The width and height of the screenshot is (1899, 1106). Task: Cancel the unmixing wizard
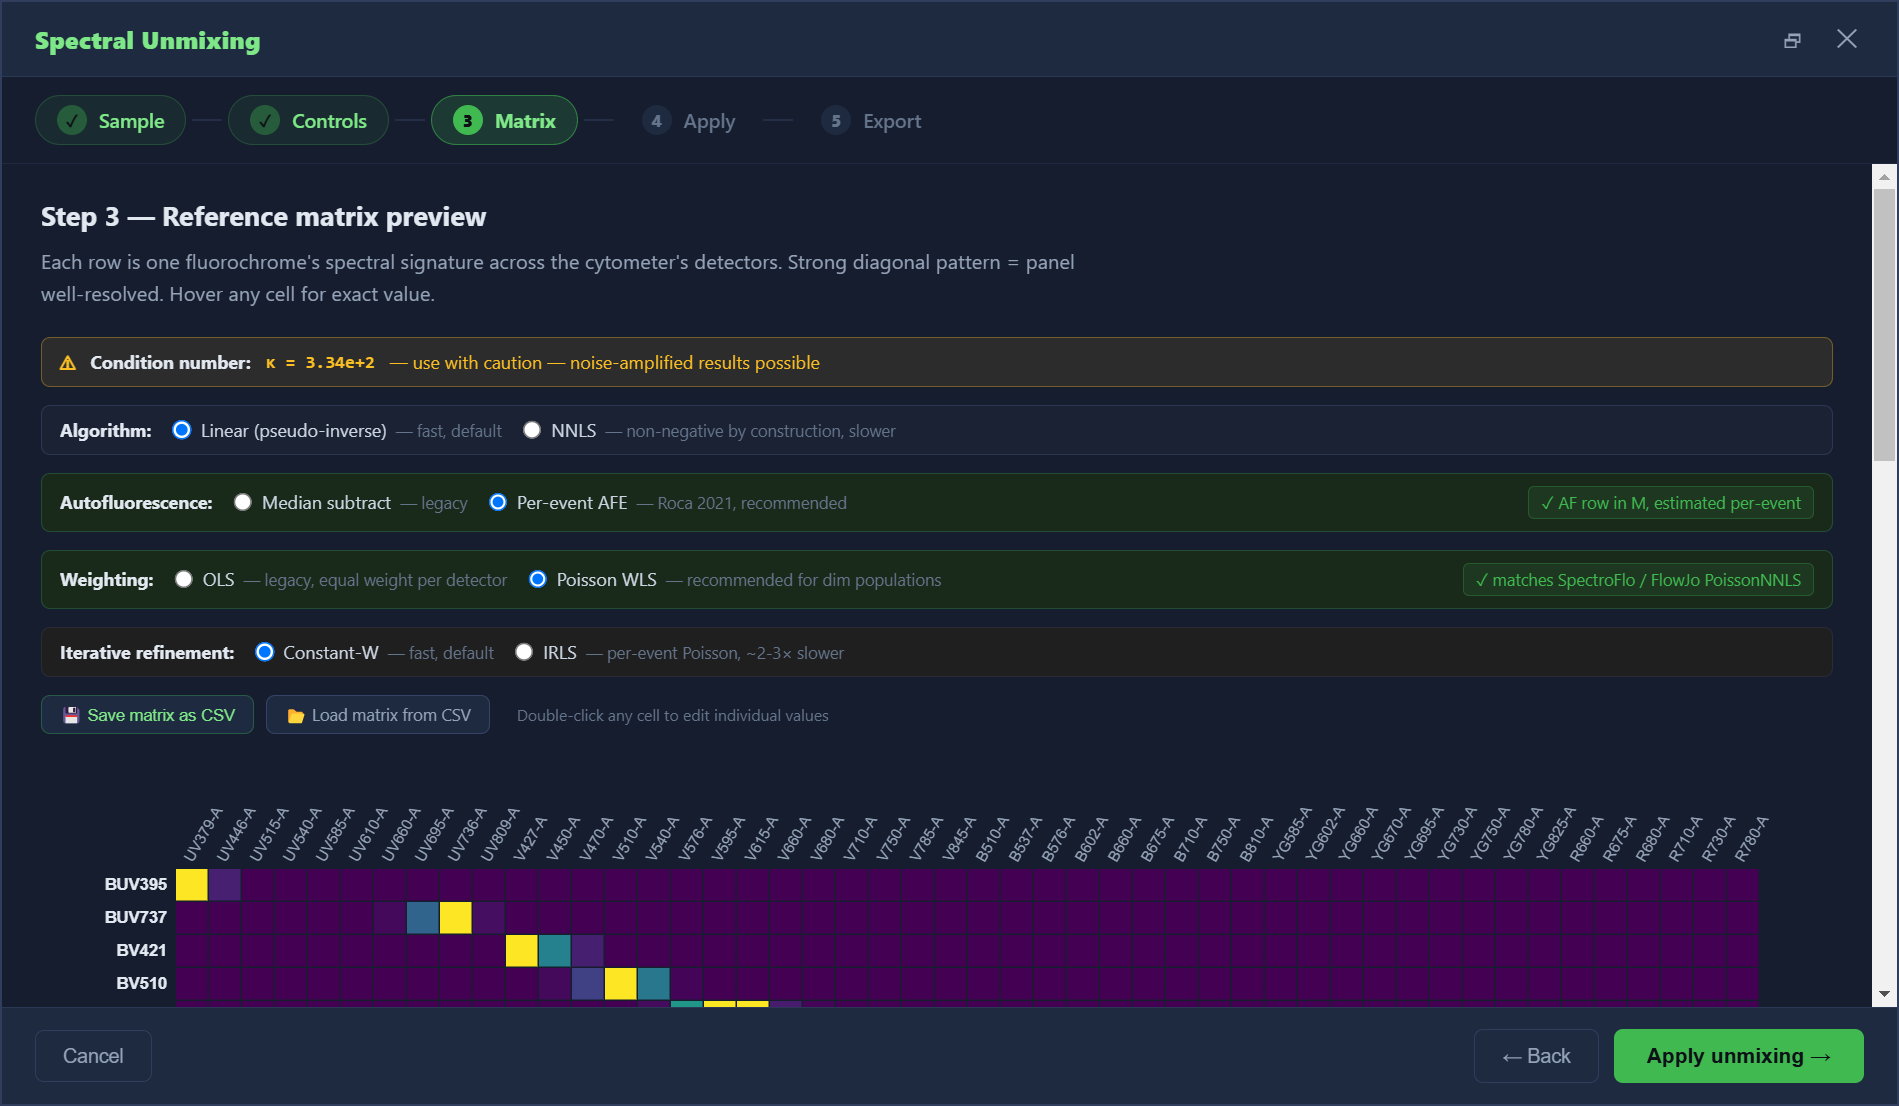point(93,1056)
